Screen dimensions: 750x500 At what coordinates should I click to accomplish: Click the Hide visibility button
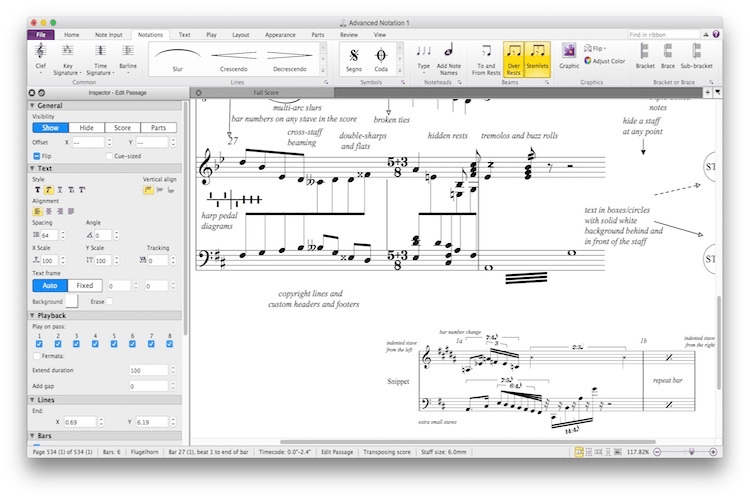pos(87,128)
